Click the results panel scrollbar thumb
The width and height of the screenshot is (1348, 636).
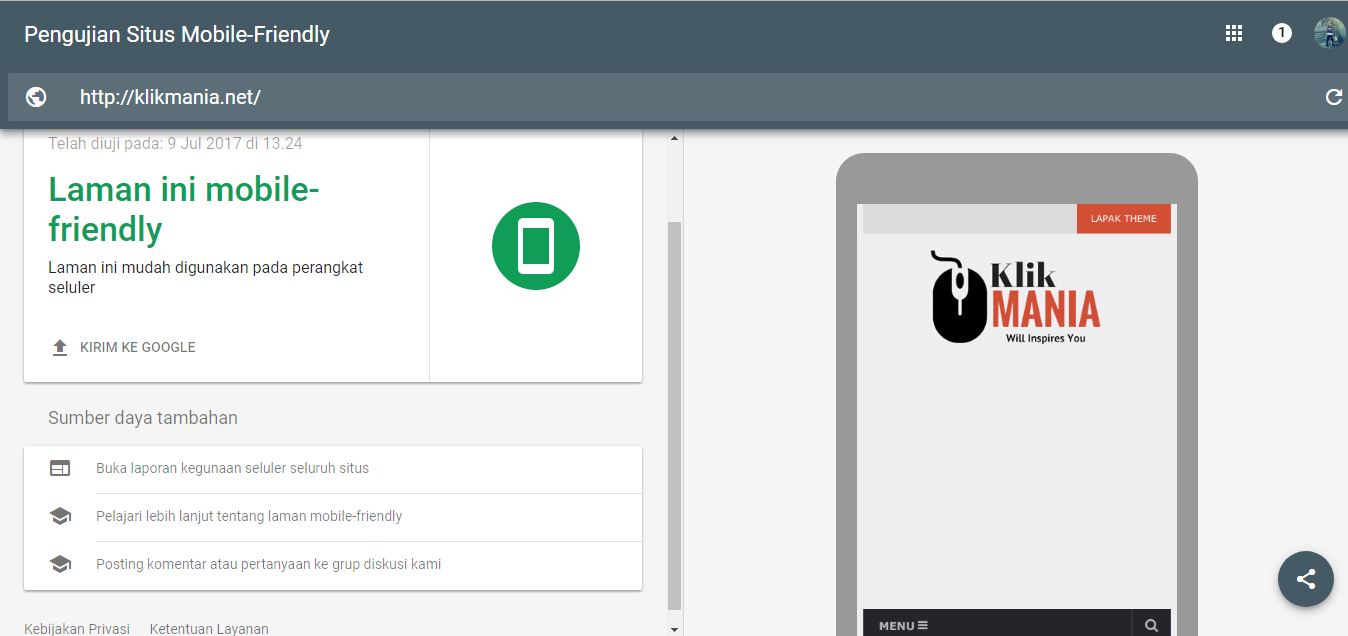point(674,415)
